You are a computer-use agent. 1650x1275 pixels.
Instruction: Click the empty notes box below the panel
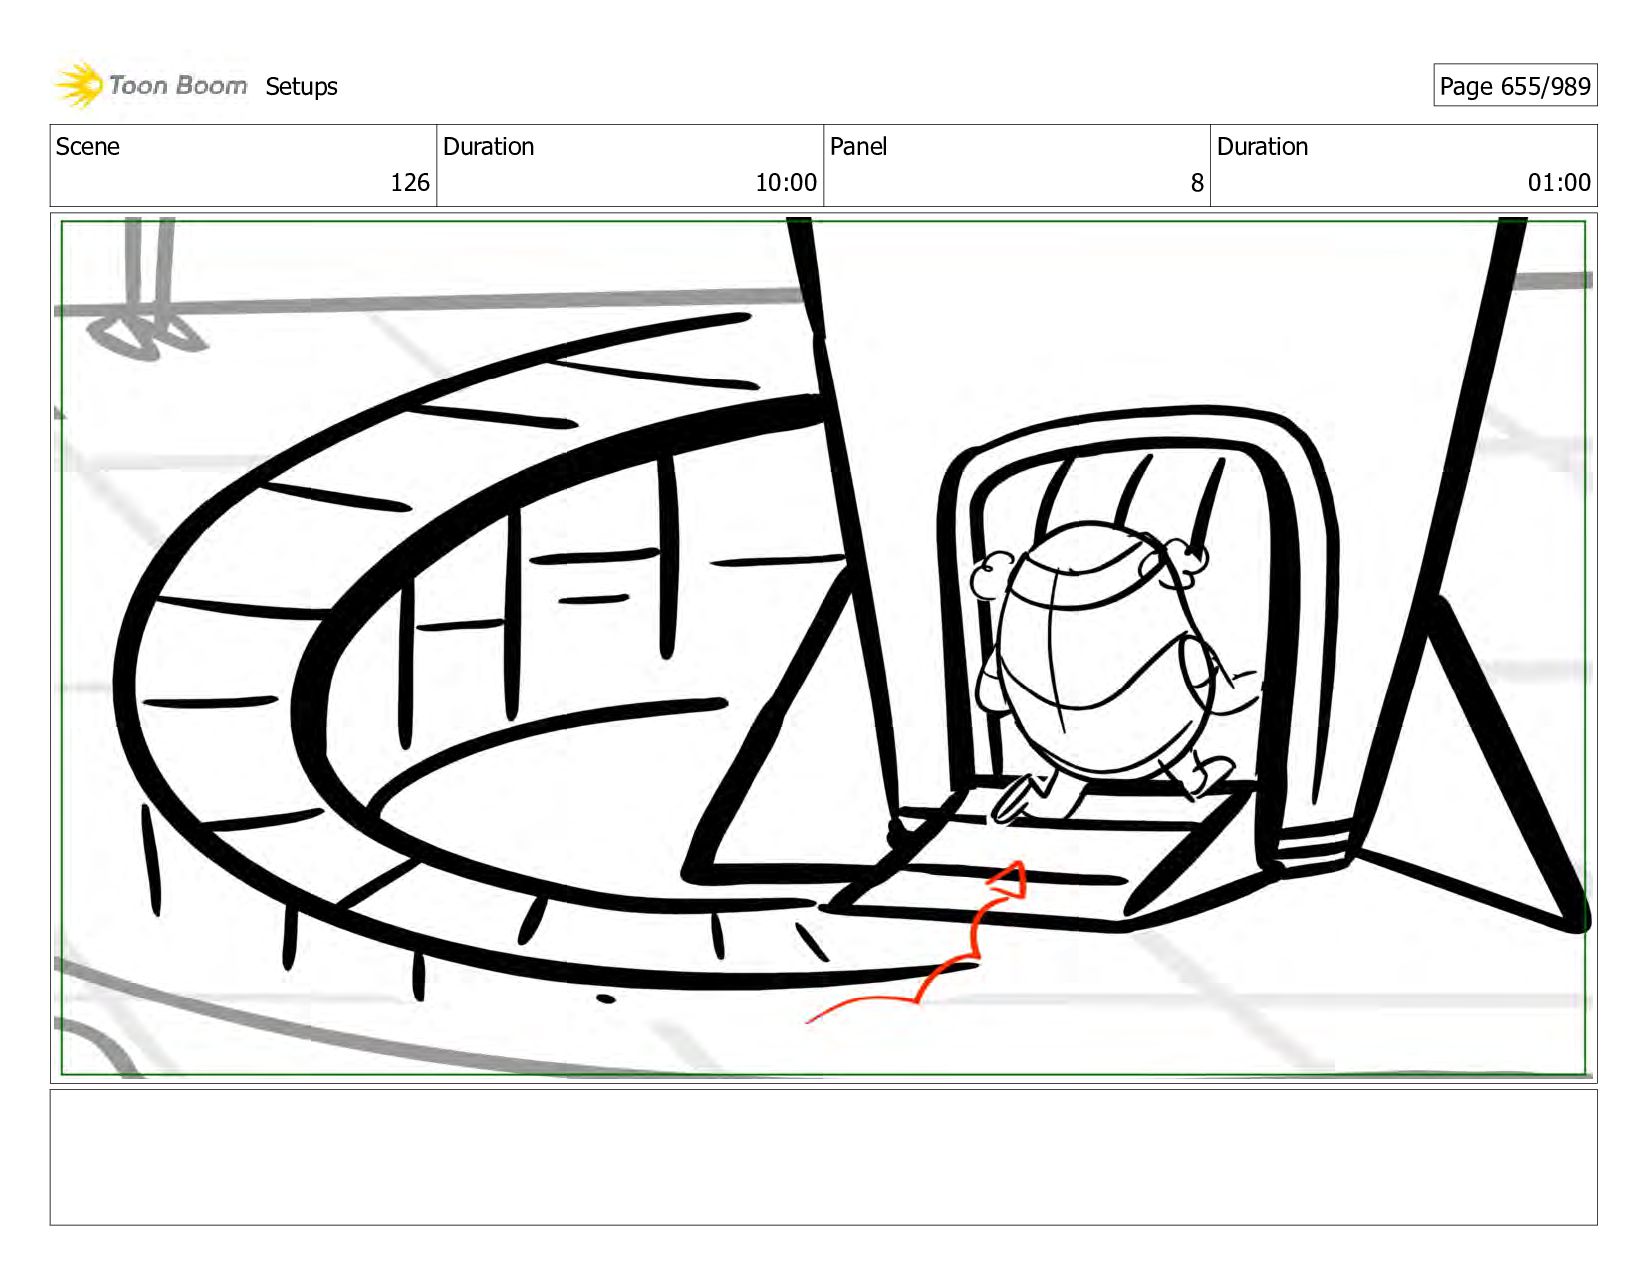pos(823,1157)
